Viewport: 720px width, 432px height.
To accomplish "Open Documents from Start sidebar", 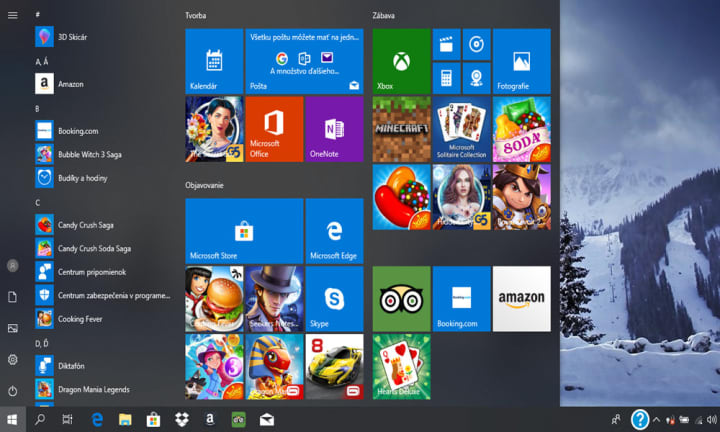I will 13,297.
